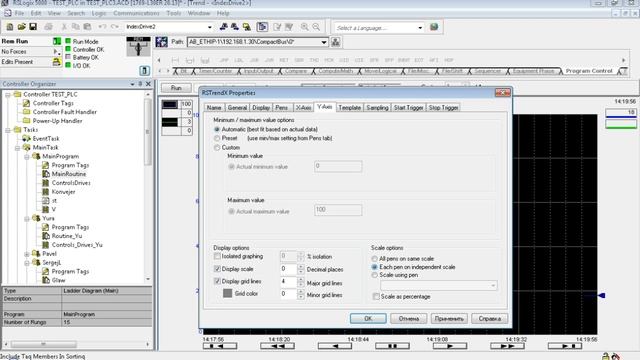Click the Grid color swatch
Image resolution: width=640 pixels, height=360 pixels.
click(227, 293)
